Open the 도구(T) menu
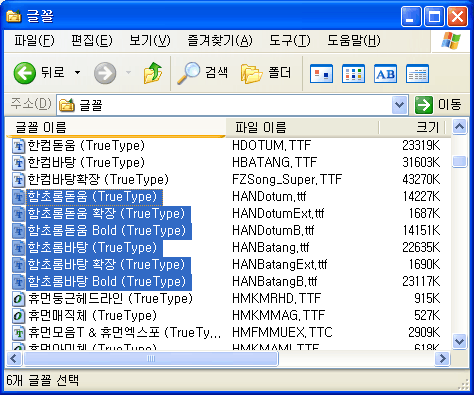 [x=290, y=41]
